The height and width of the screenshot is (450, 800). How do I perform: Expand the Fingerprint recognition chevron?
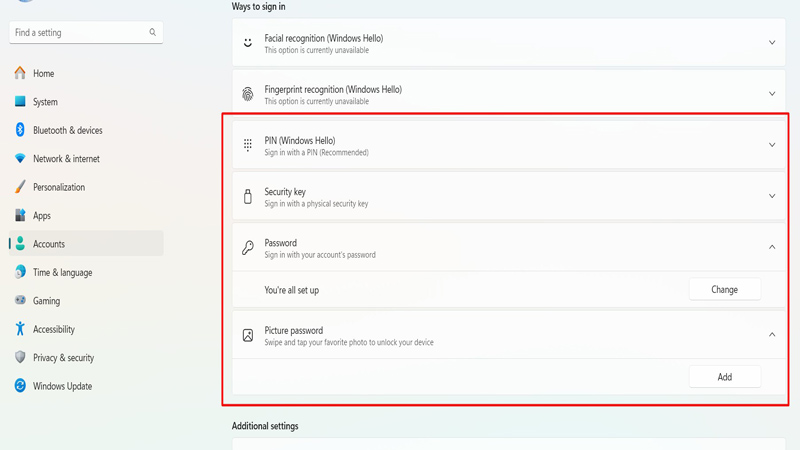(x=772, y=94)
